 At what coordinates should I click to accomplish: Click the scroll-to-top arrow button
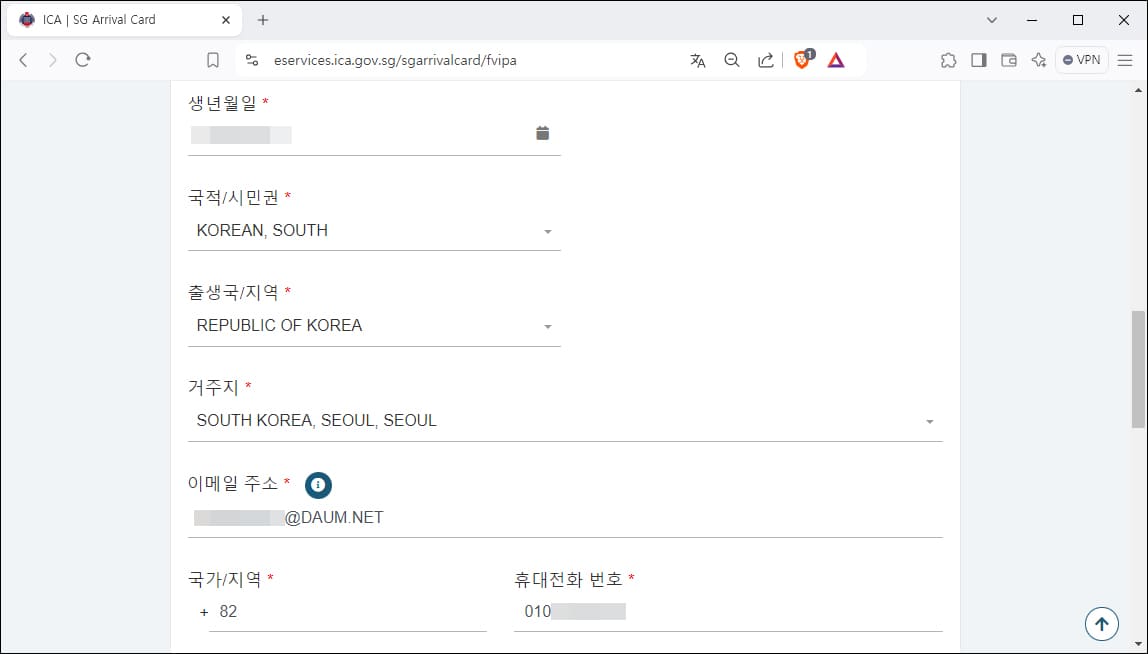[1101, 623]
